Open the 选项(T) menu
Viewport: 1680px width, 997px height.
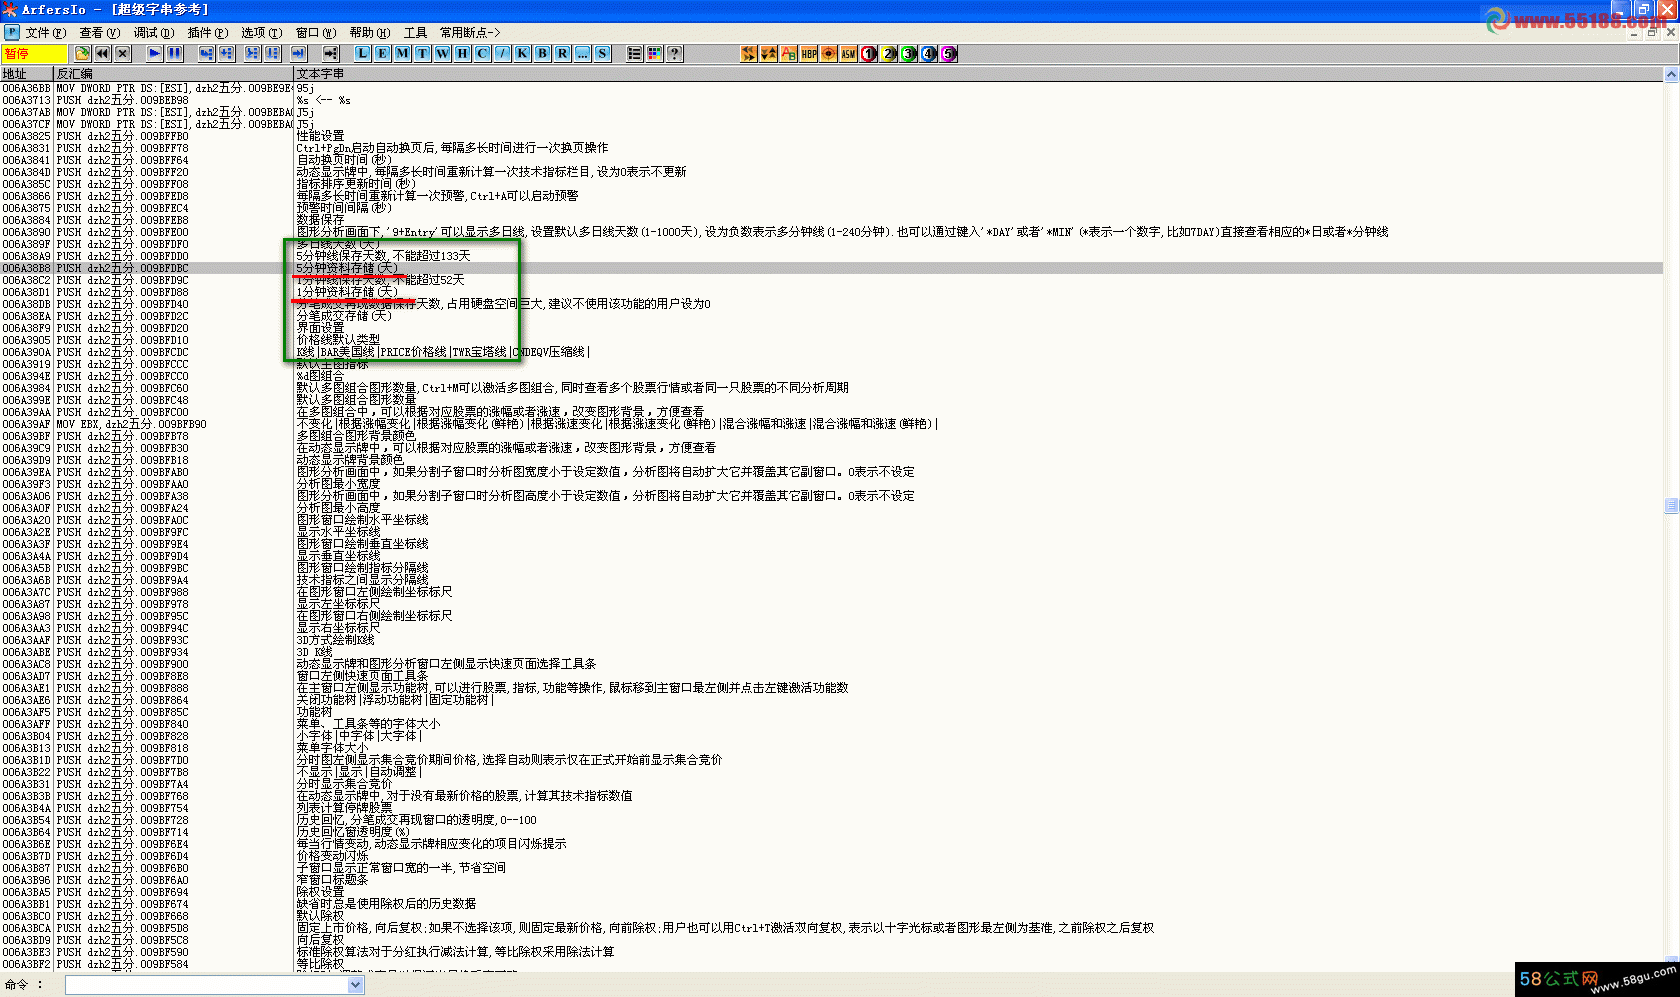pos(261,33)
